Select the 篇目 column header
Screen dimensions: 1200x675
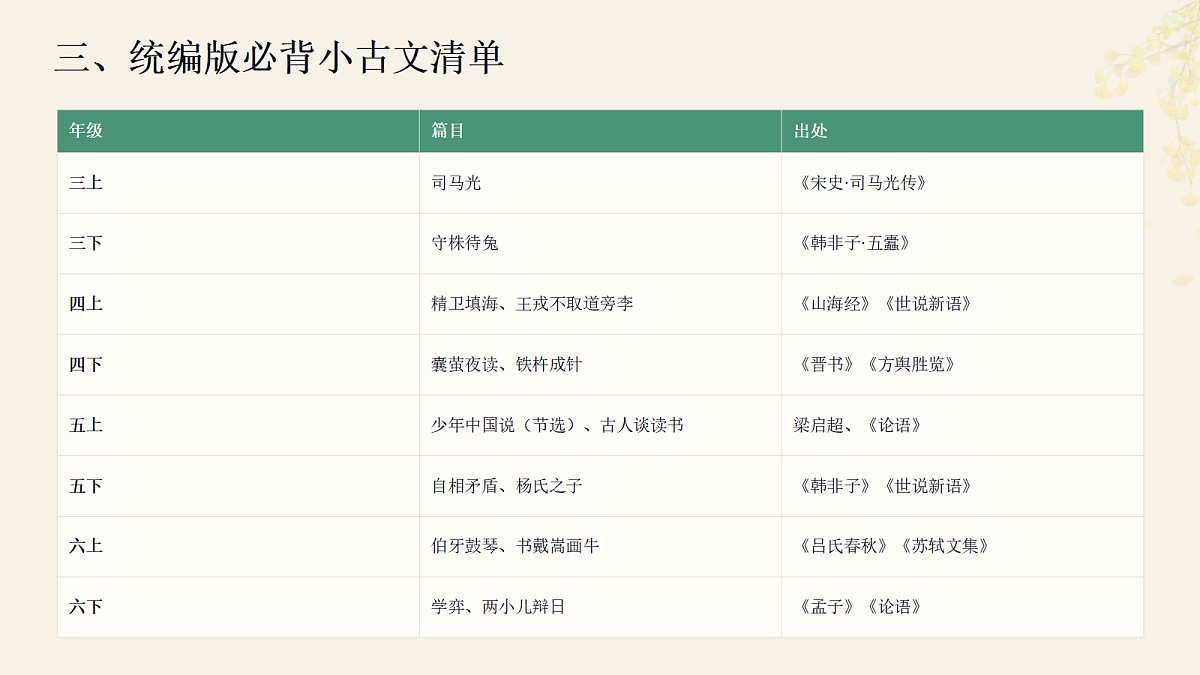pyautogui.click(x=600, y=131)
